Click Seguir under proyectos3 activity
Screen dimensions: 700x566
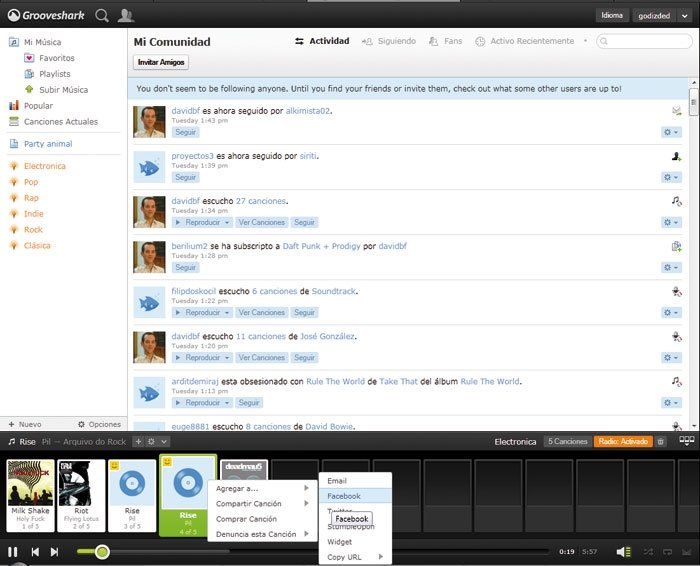pyautogui.click(x=185, y=177)
